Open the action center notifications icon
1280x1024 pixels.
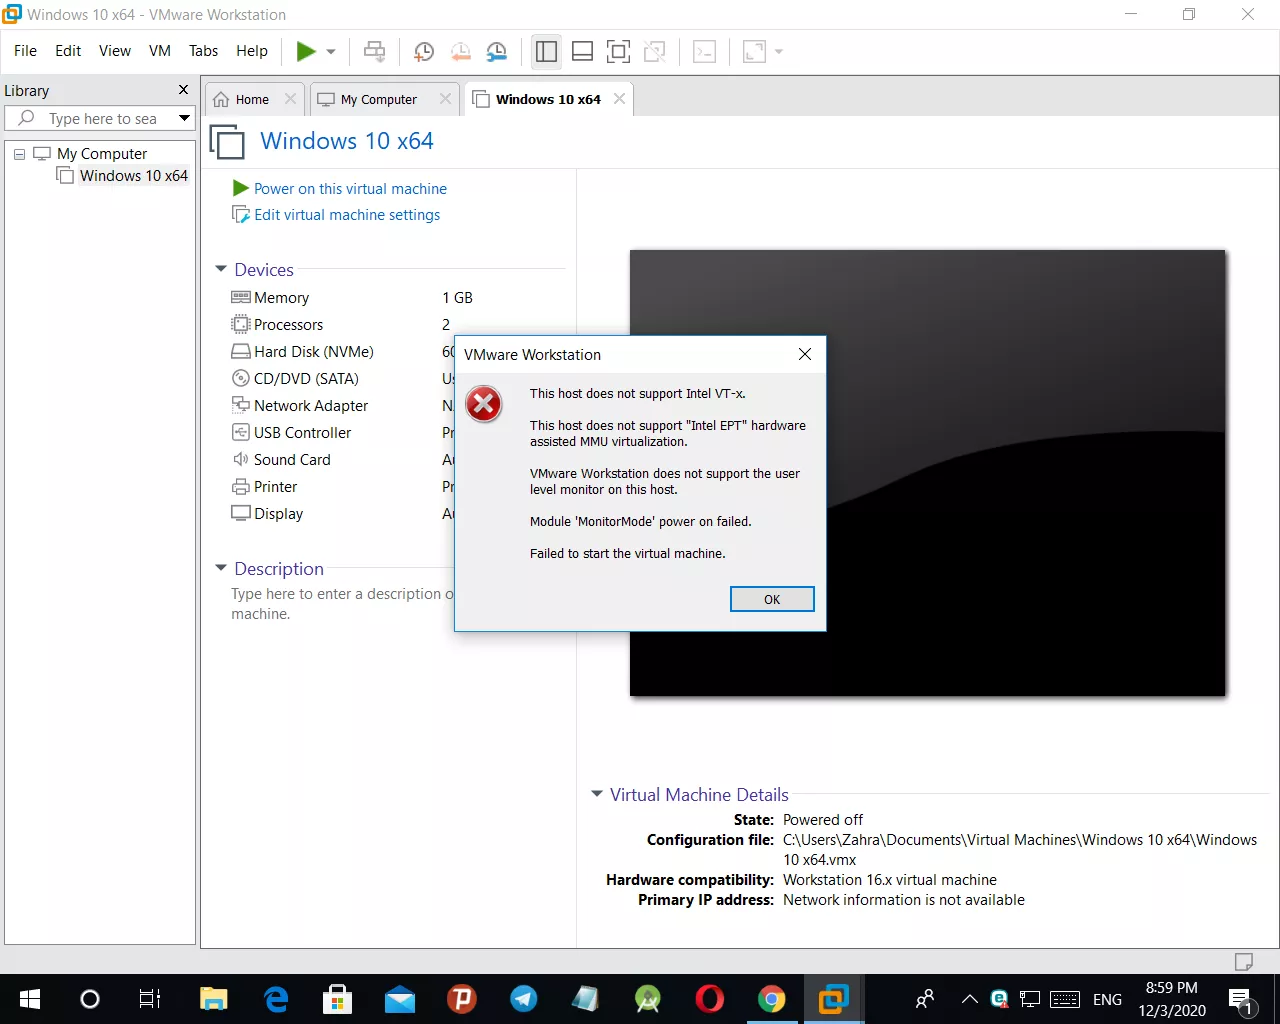coord(1241,1000)
